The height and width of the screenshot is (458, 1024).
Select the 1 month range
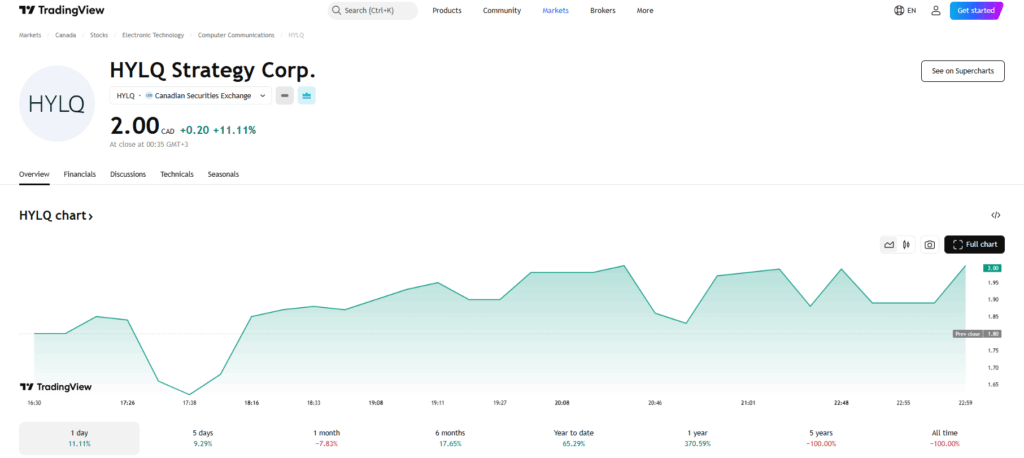[327, 438]
